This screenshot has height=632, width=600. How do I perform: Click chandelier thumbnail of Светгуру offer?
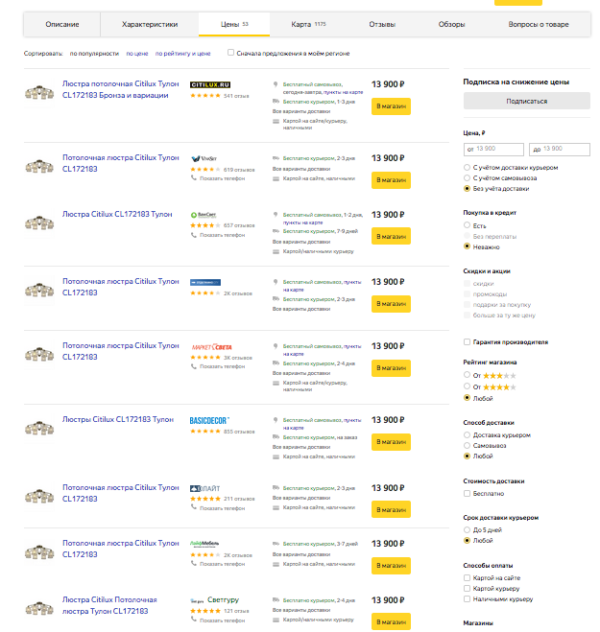tap(39, 609)
